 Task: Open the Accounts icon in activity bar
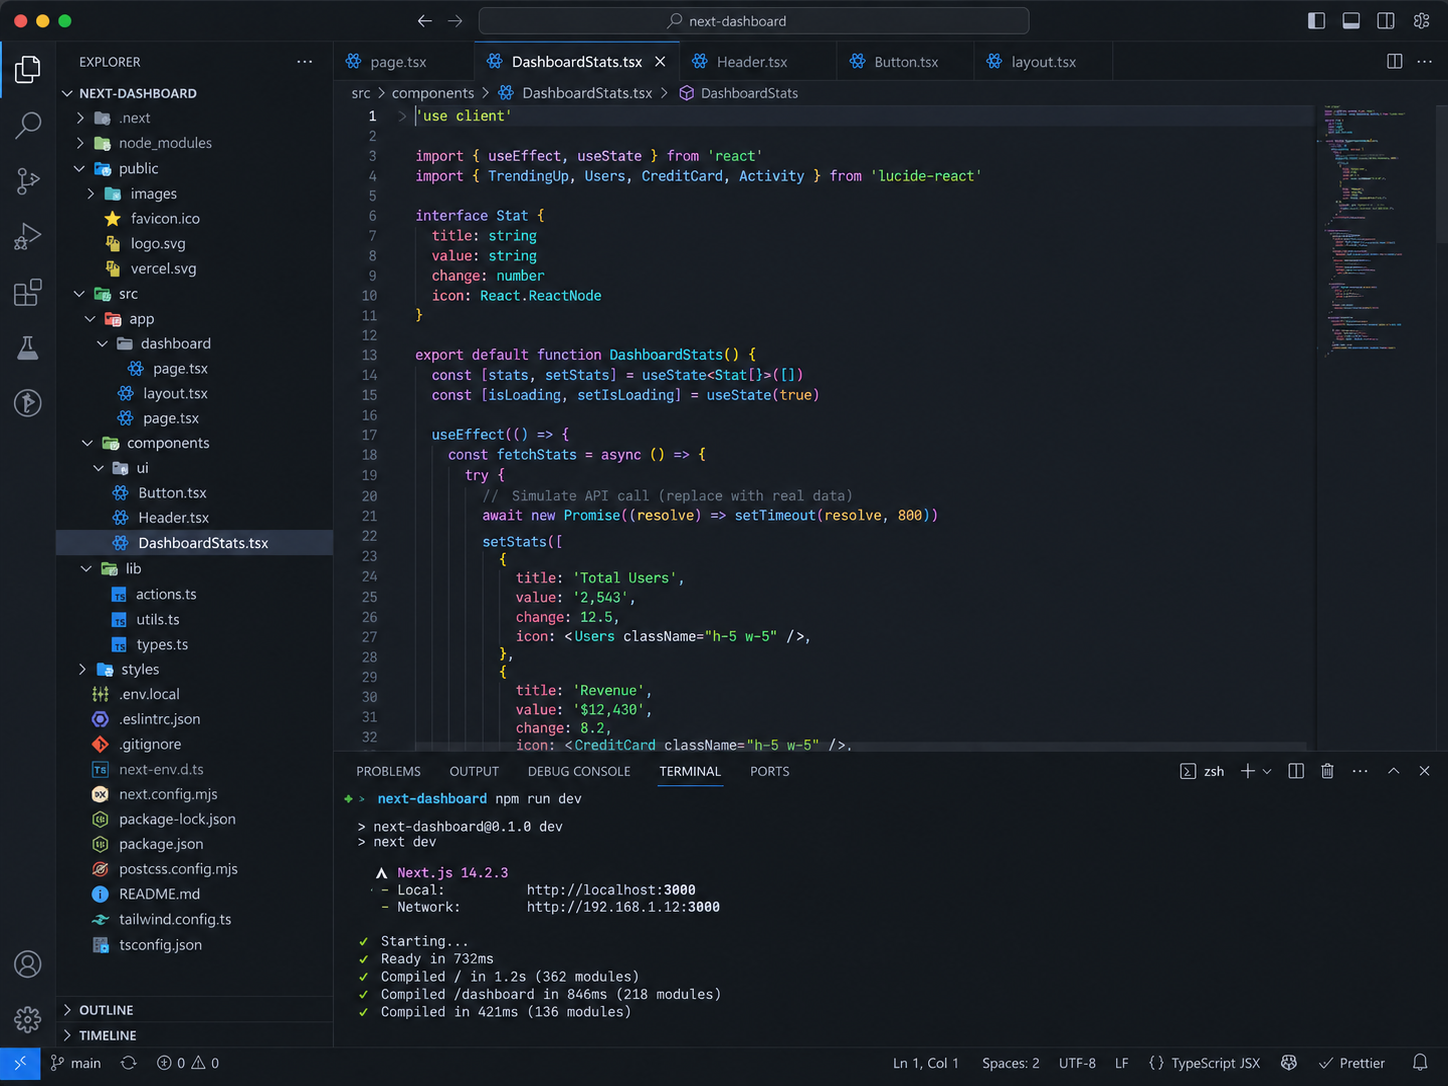[28, 964]
